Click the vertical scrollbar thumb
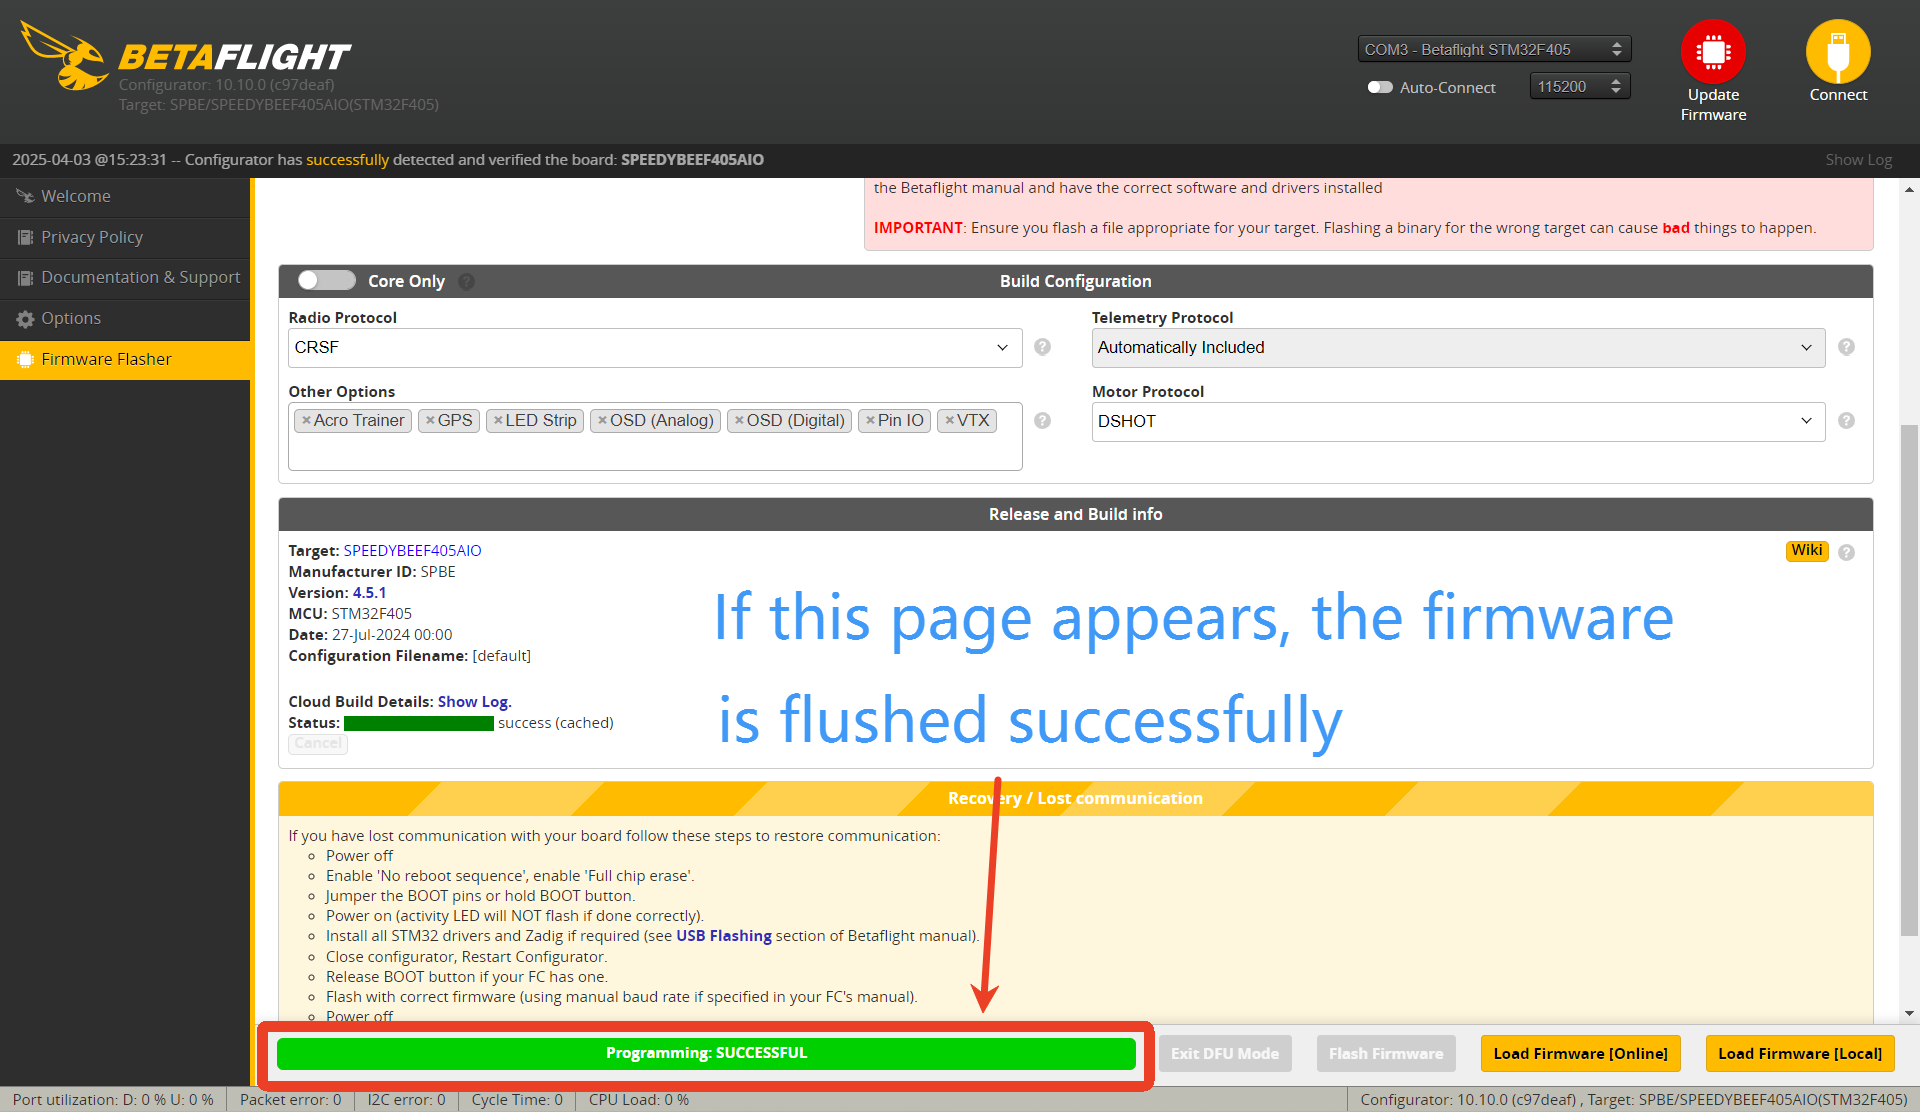The image size is (1920, 1112). 1909,680
